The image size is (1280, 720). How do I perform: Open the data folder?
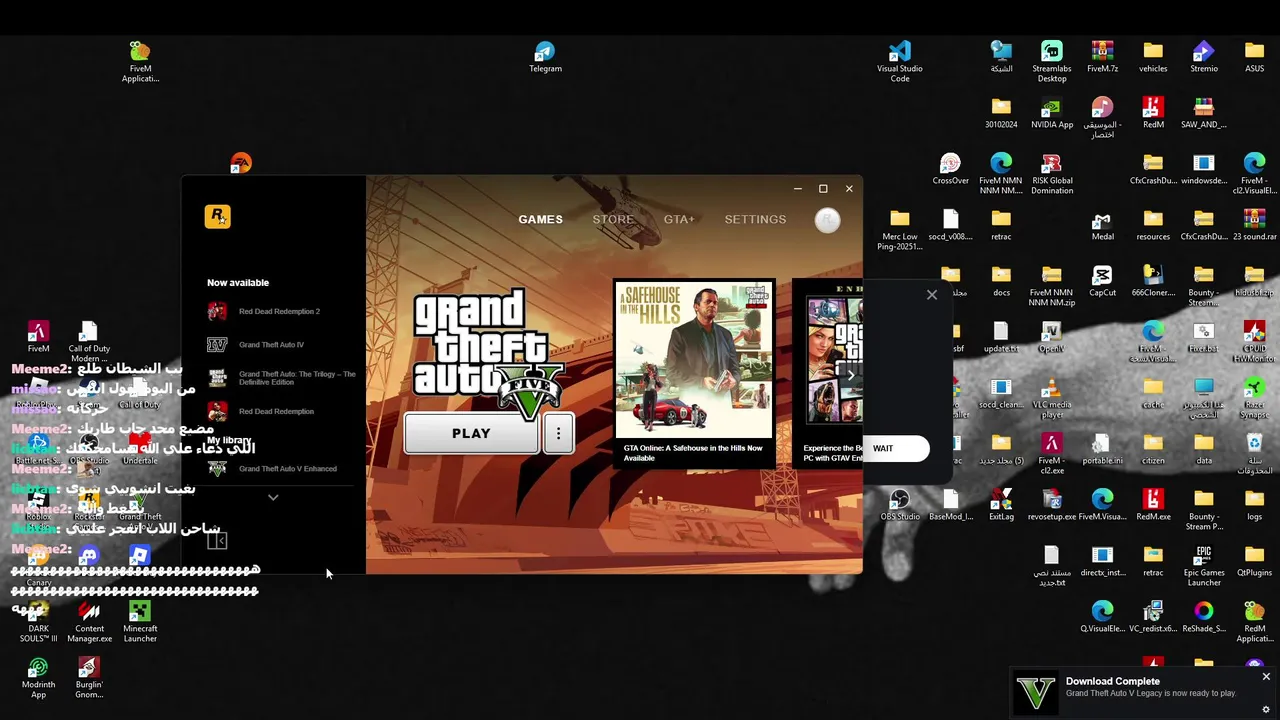point(1204,449)
